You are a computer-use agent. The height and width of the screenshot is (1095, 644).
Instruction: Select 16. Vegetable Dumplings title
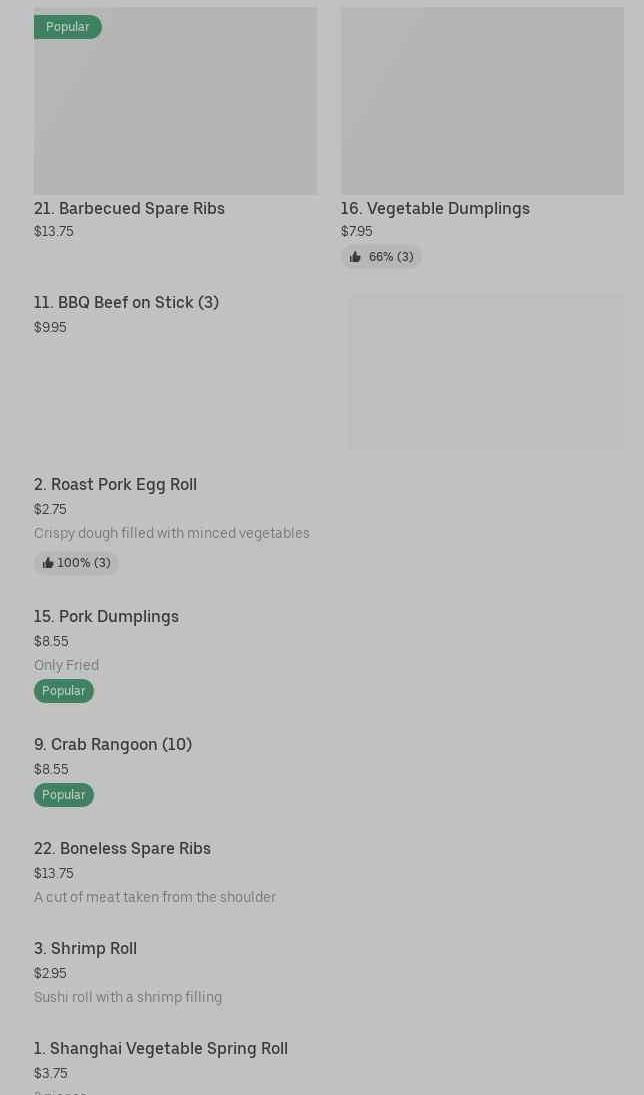click(x=435, y=208)
